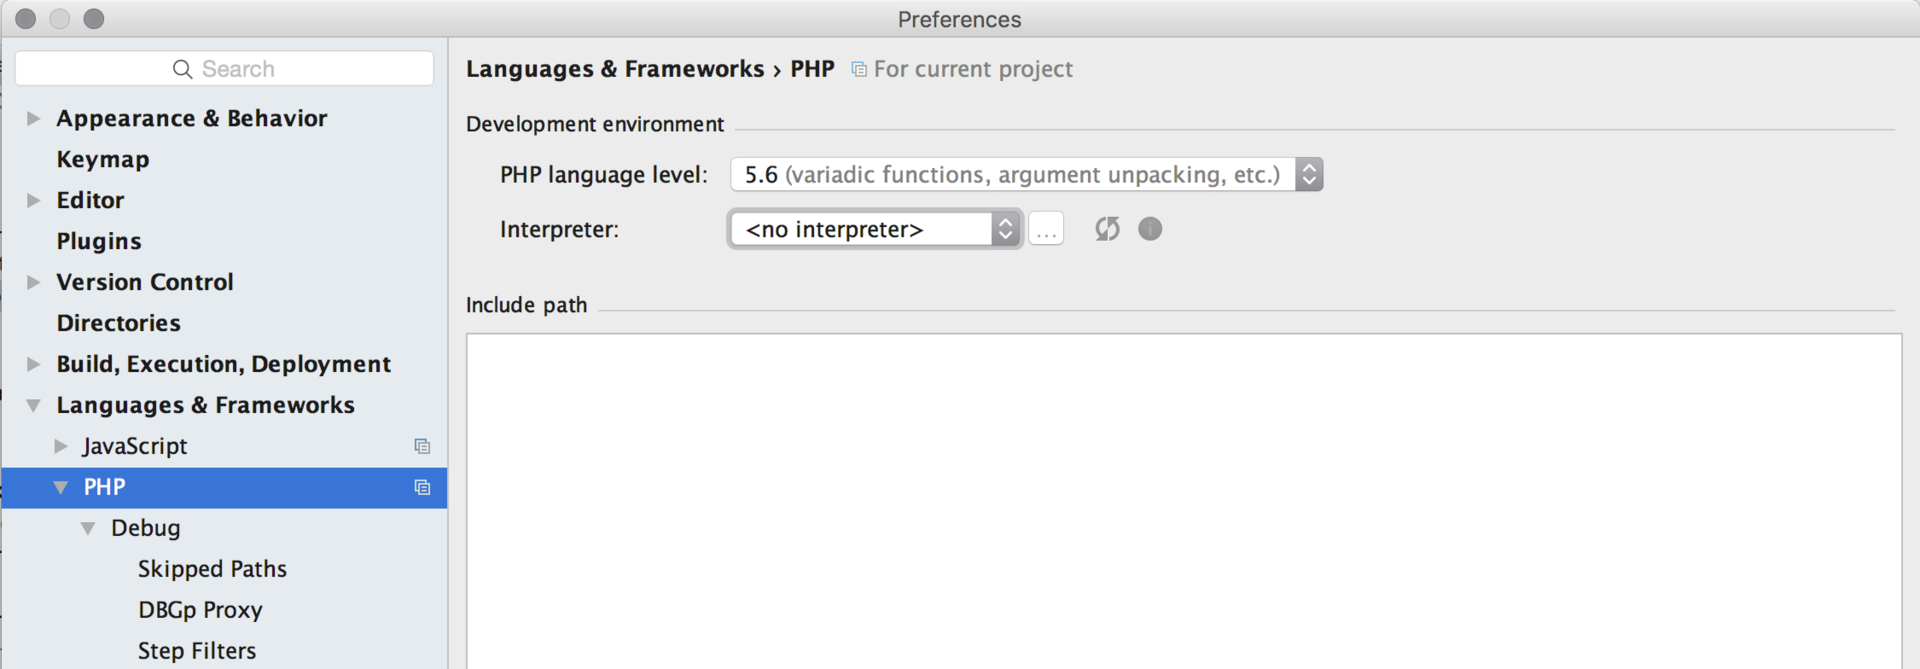This screenshot has height=669, width=1920.
Task: Collapse the Debug tree node
Action: [88, 528]
